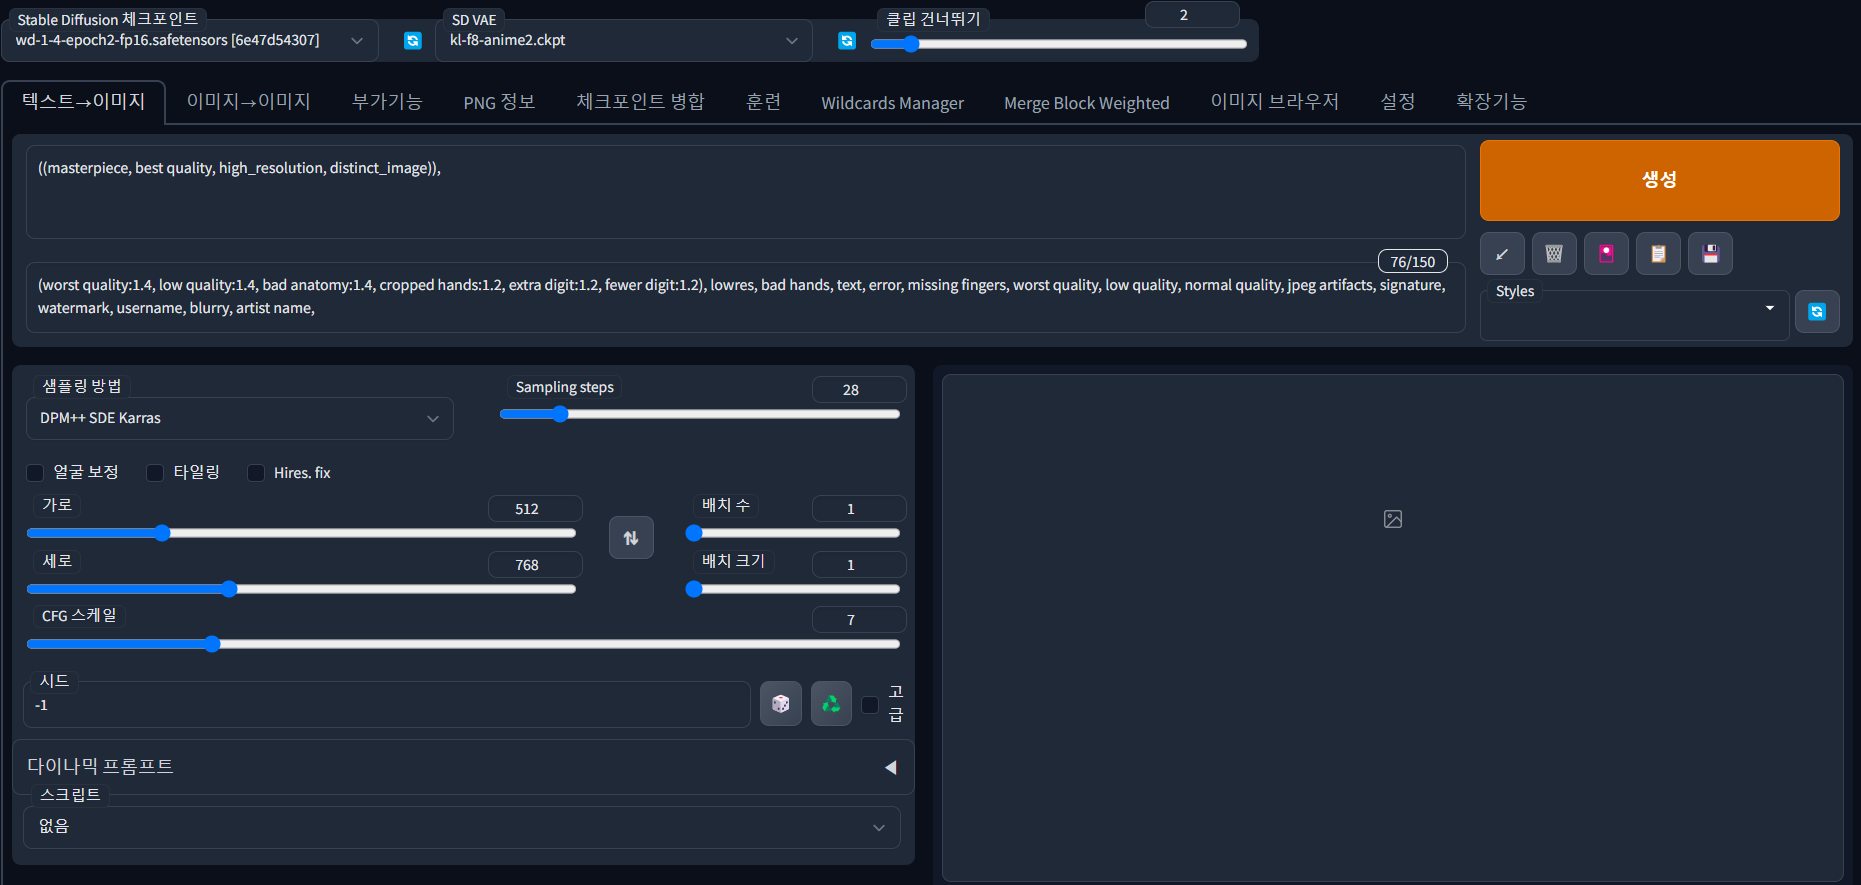Click the Sampling steps slider
Image resolution: width=1861 pixels, height=885 pixels.
click(x=700, y=414)
